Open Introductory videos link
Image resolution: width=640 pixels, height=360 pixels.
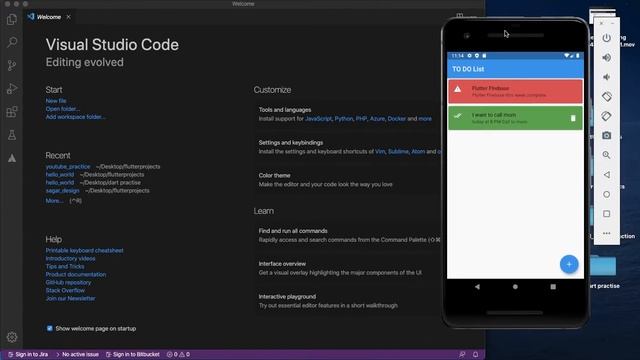(70, 259)
